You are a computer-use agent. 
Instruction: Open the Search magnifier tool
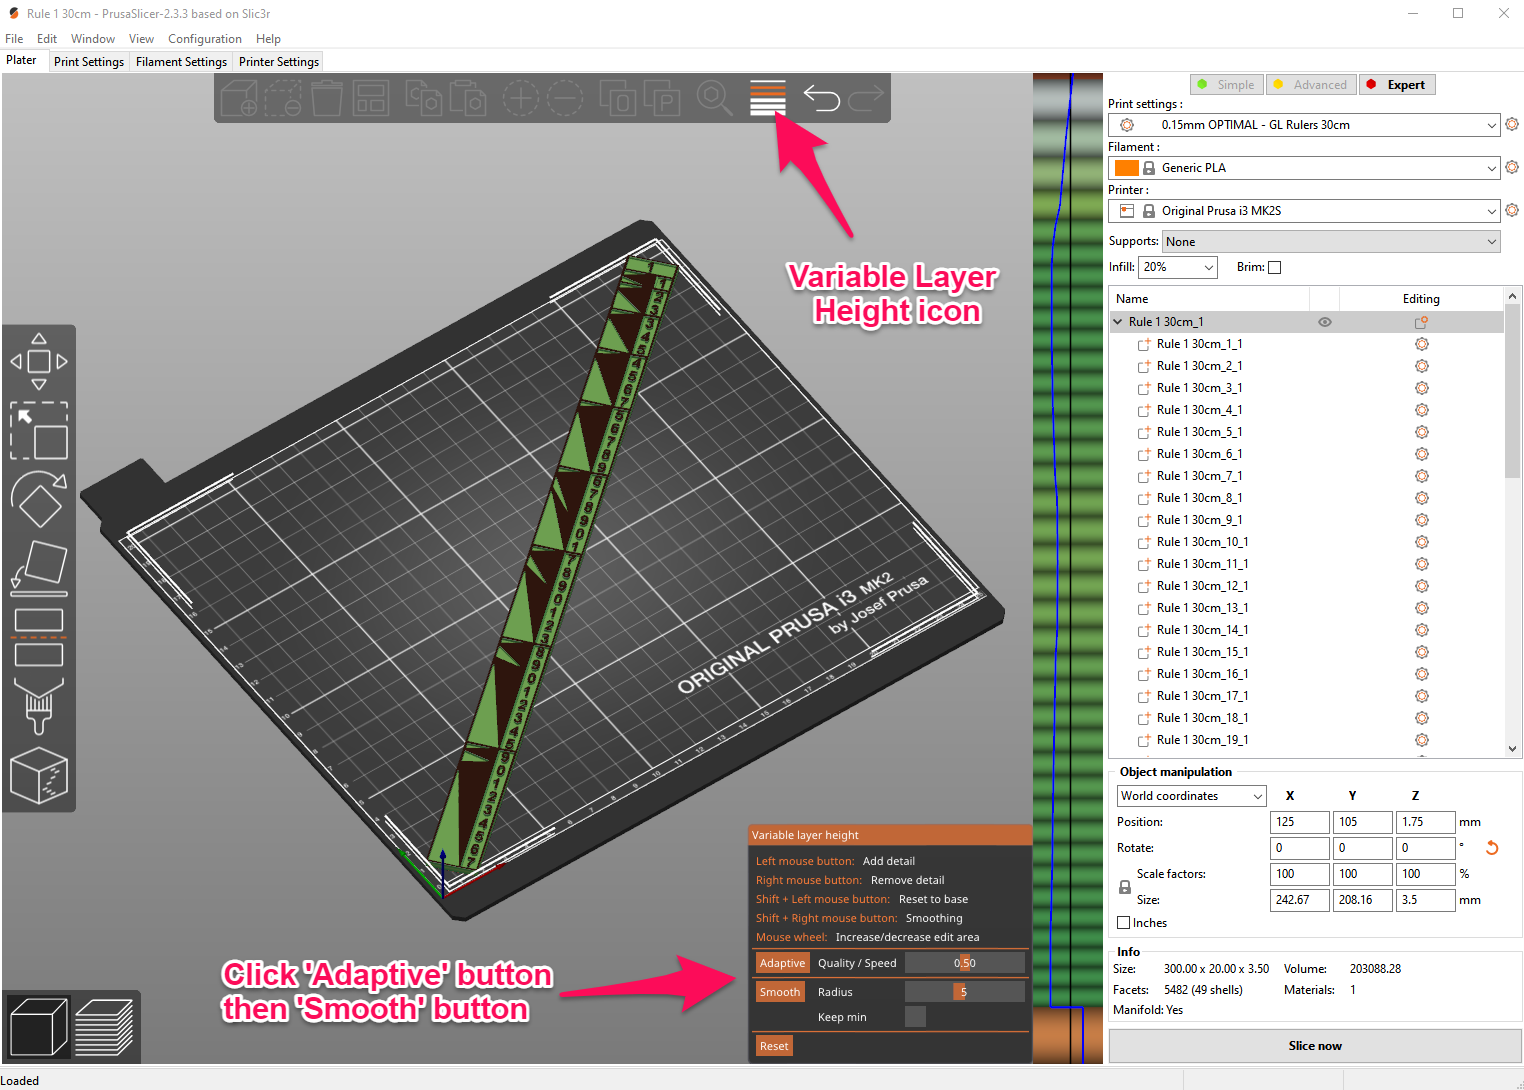point(714,98)
